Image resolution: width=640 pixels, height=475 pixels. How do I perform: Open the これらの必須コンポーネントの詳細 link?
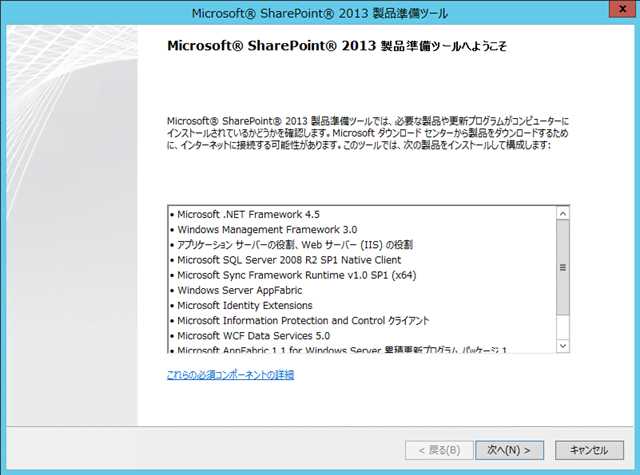[230, 375]
